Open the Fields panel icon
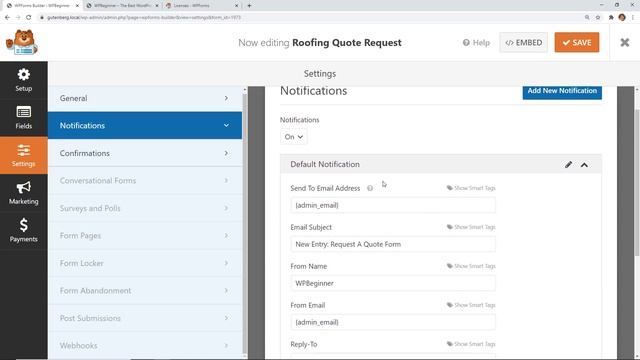Viewport: 640px width, 360px height. 24,118
